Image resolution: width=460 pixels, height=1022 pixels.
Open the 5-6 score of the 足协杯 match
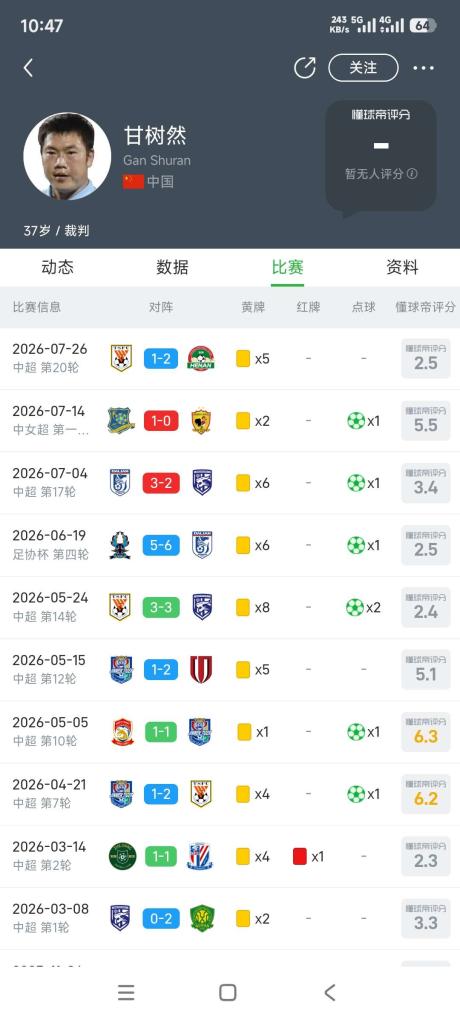[x=161, y=546]
